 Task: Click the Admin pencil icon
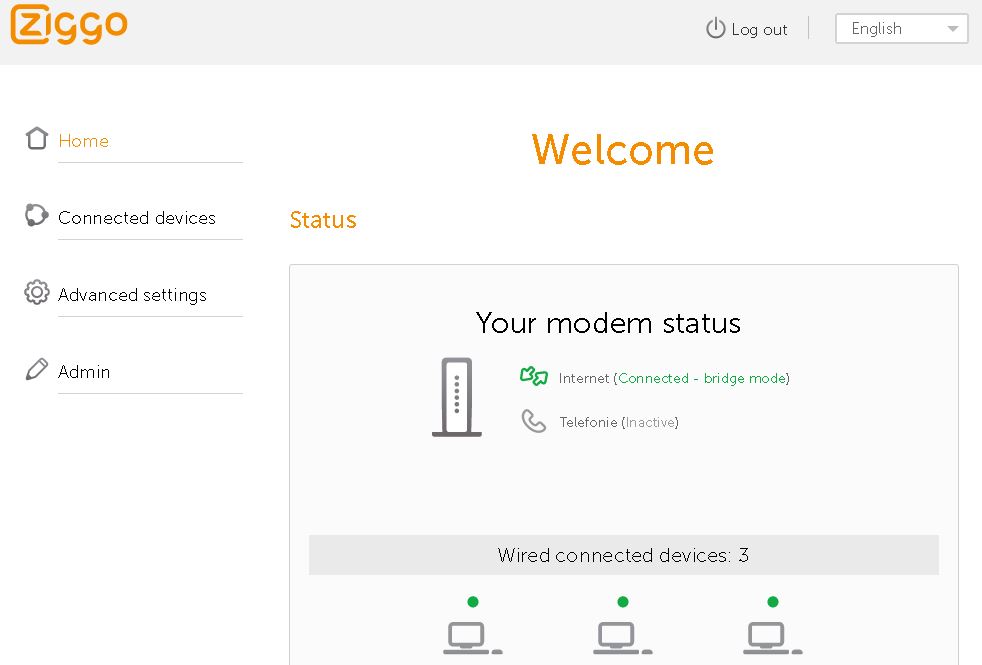coord(37,370)
